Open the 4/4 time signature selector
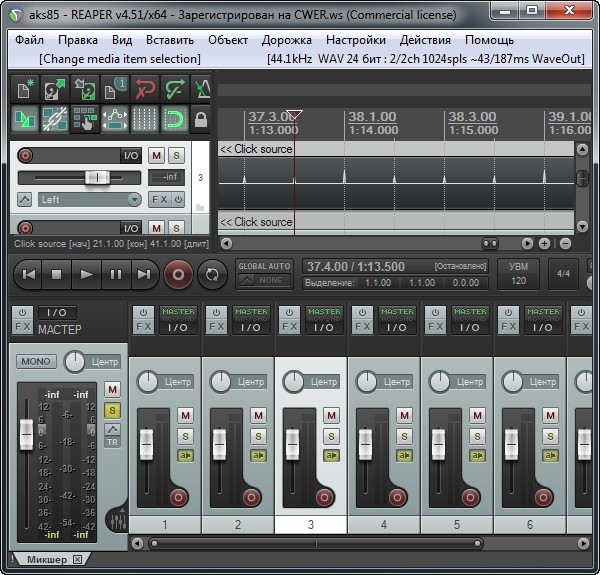This screenshot has height=575, width=600. pos(563,273)
